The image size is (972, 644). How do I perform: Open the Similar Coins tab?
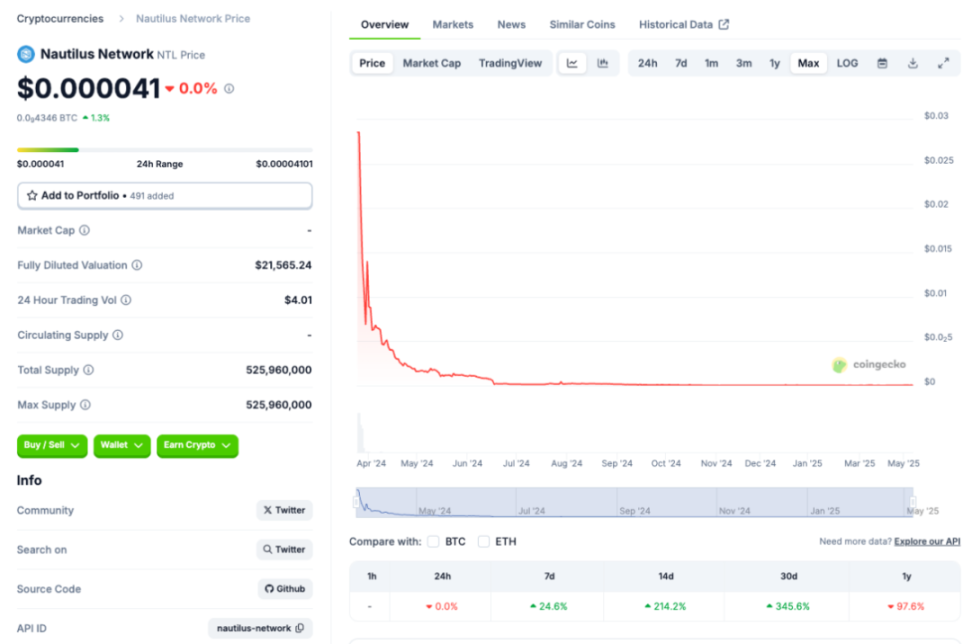coord(582,24)
